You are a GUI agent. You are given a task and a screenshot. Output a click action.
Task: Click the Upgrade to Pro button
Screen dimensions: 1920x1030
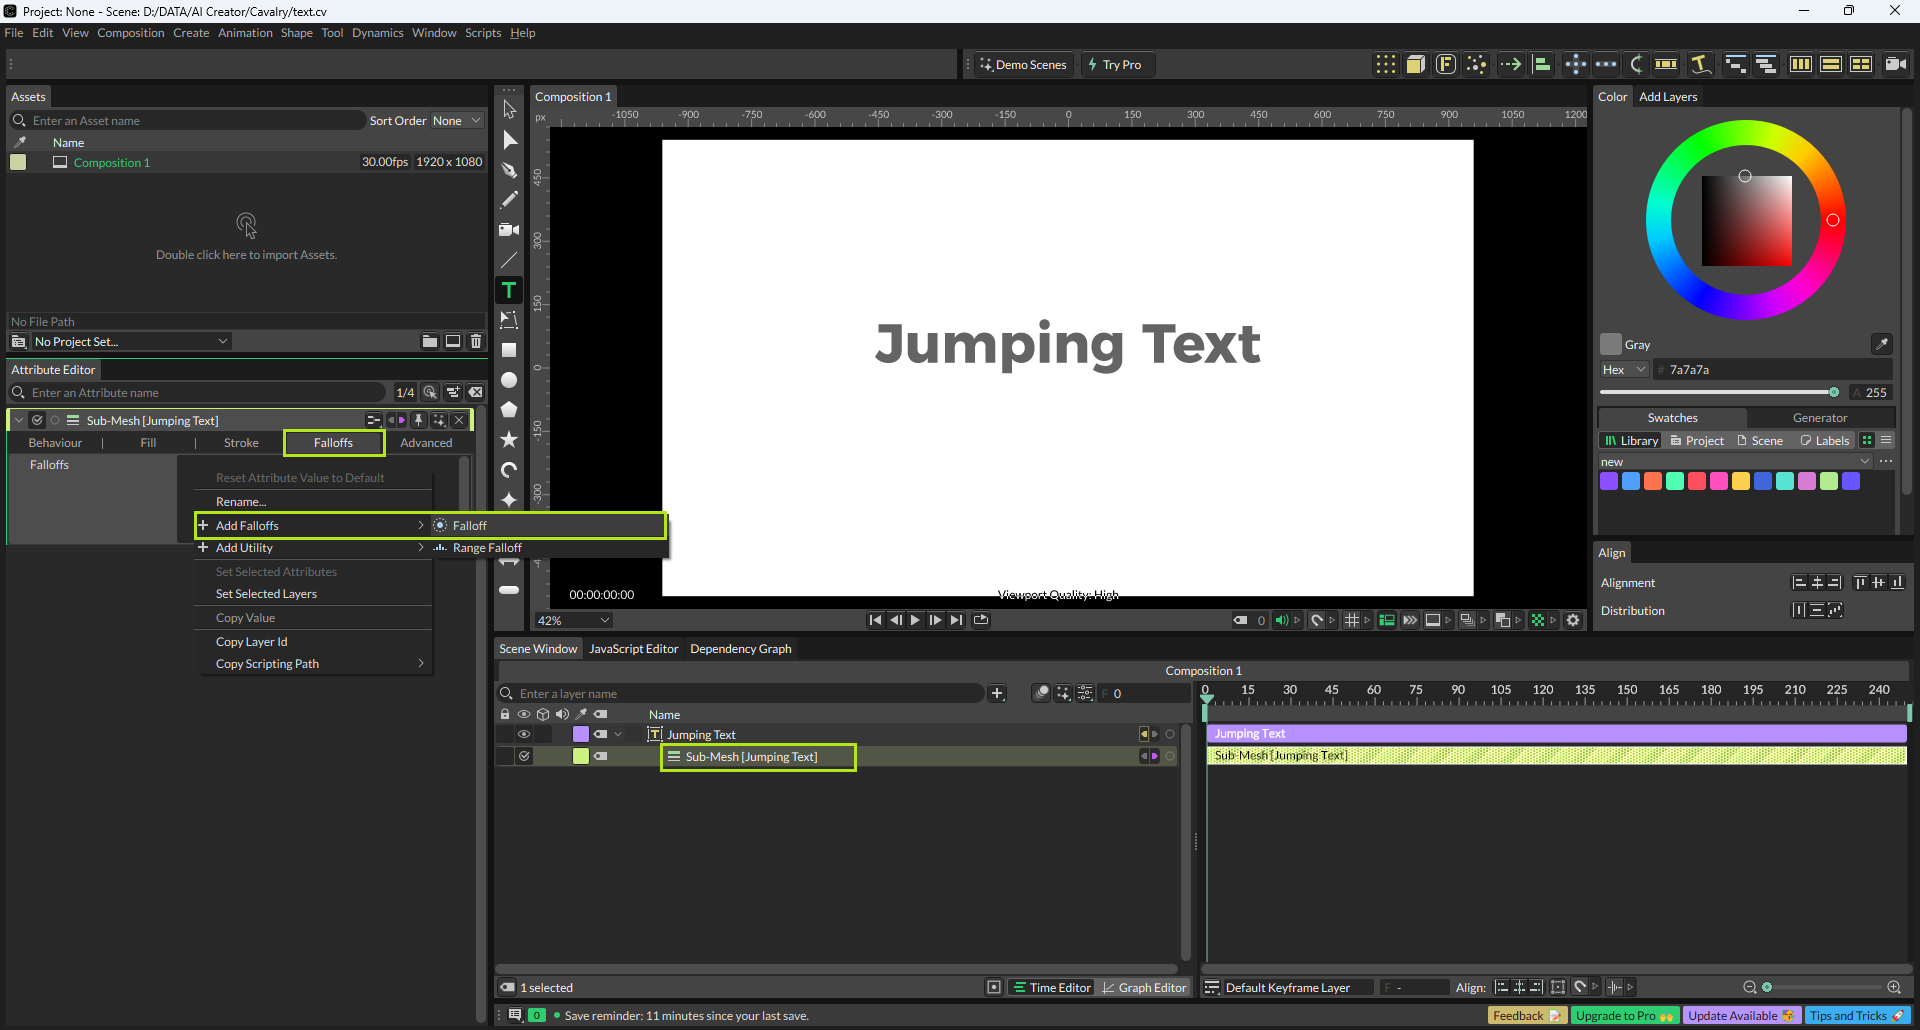click(1623, 1015)
